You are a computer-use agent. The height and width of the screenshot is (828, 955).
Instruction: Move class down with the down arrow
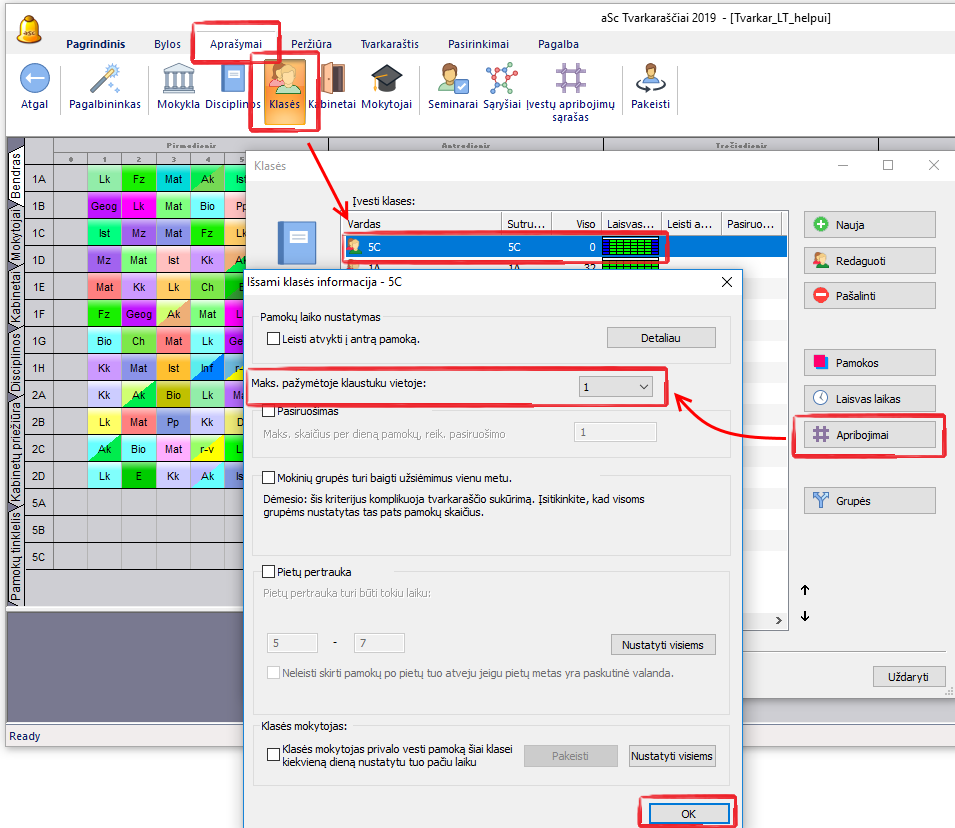pos(805,616)
